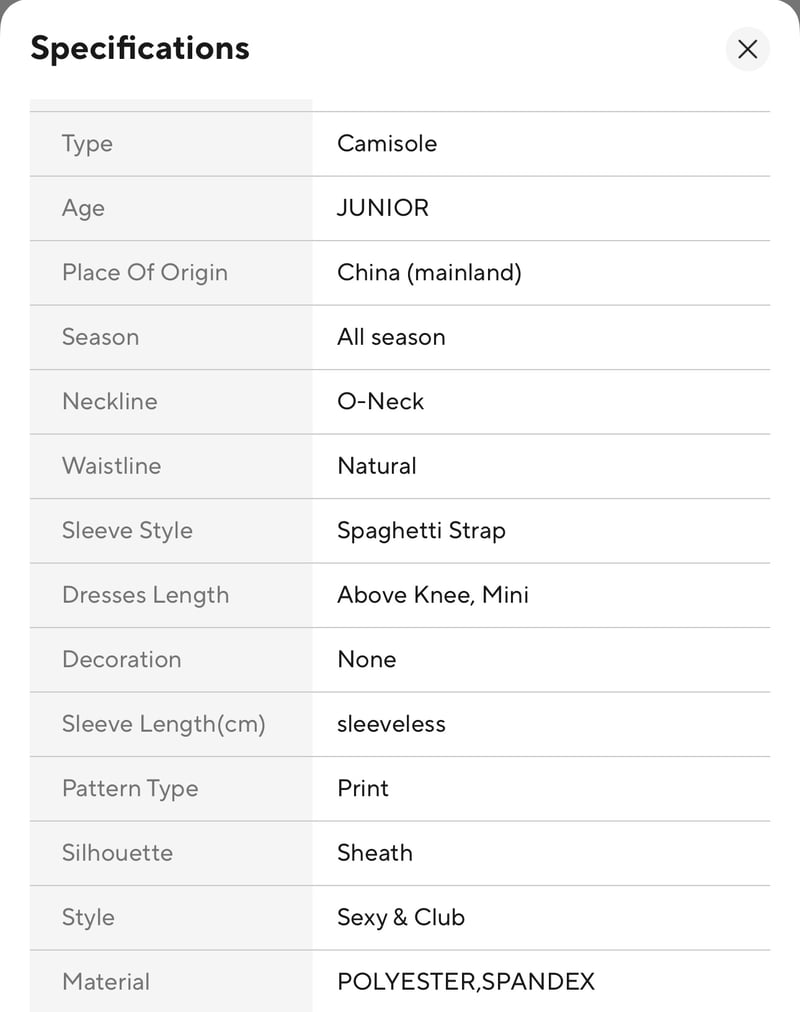The height and width of the screenshot is (1012, 800).
Task: Select the Camisole type value
Action: point(387,143)
